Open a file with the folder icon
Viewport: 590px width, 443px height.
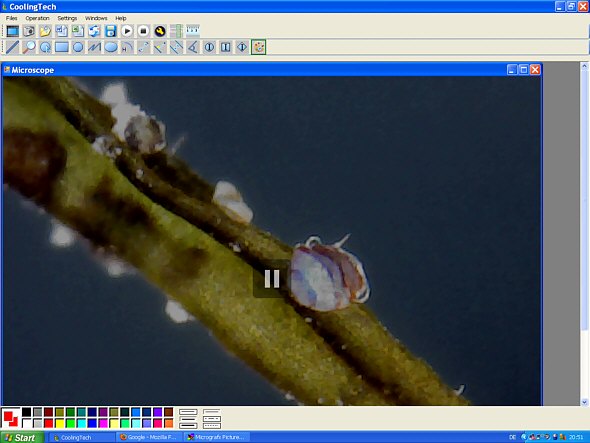point(45,31)
